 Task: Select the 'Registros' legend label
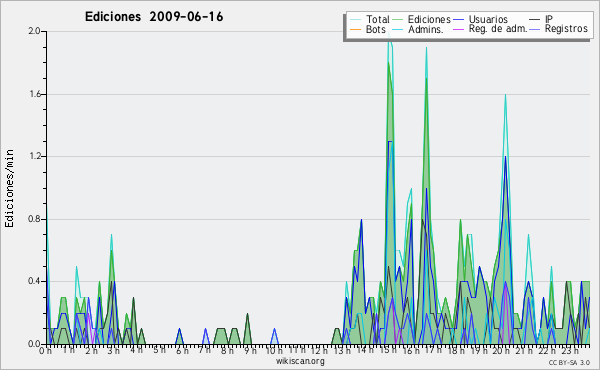(566, 29)
